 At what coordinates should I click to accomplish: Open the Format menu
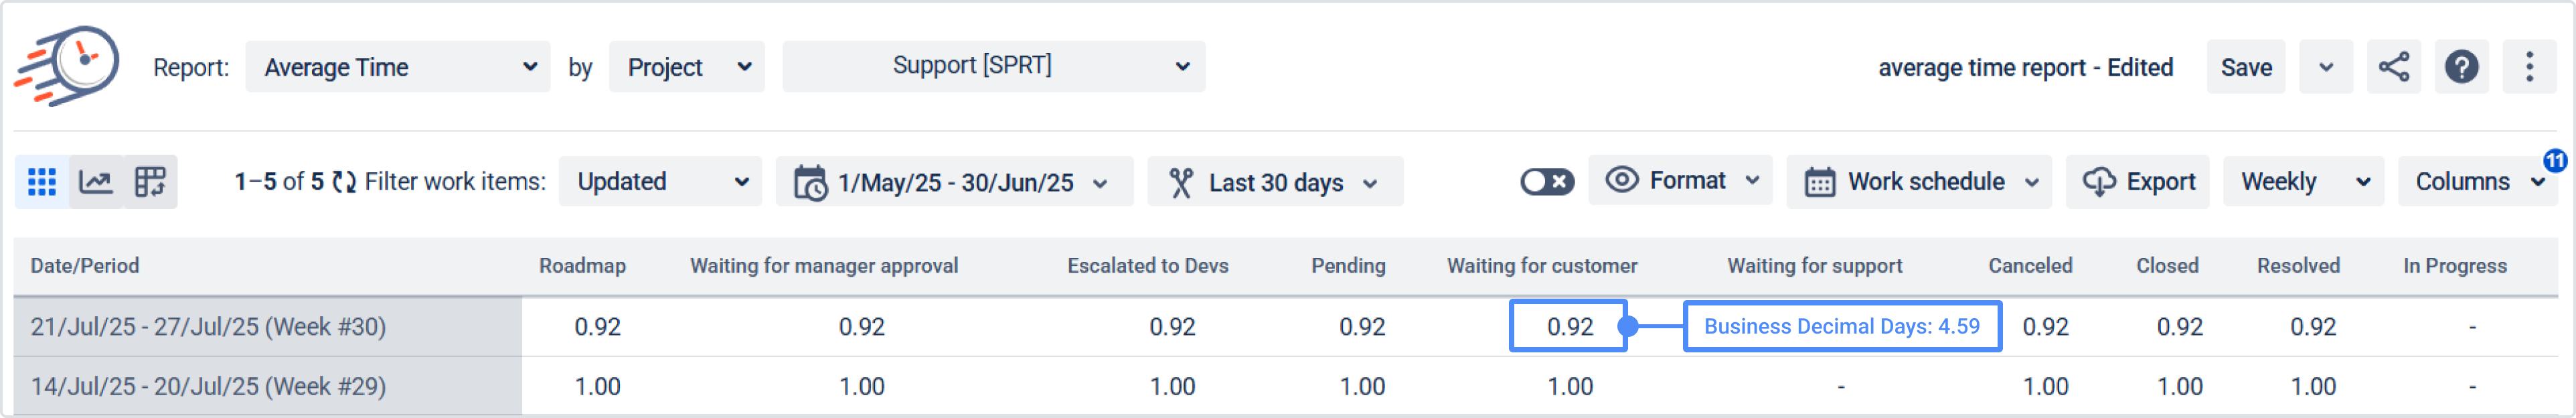[1680, 181]
